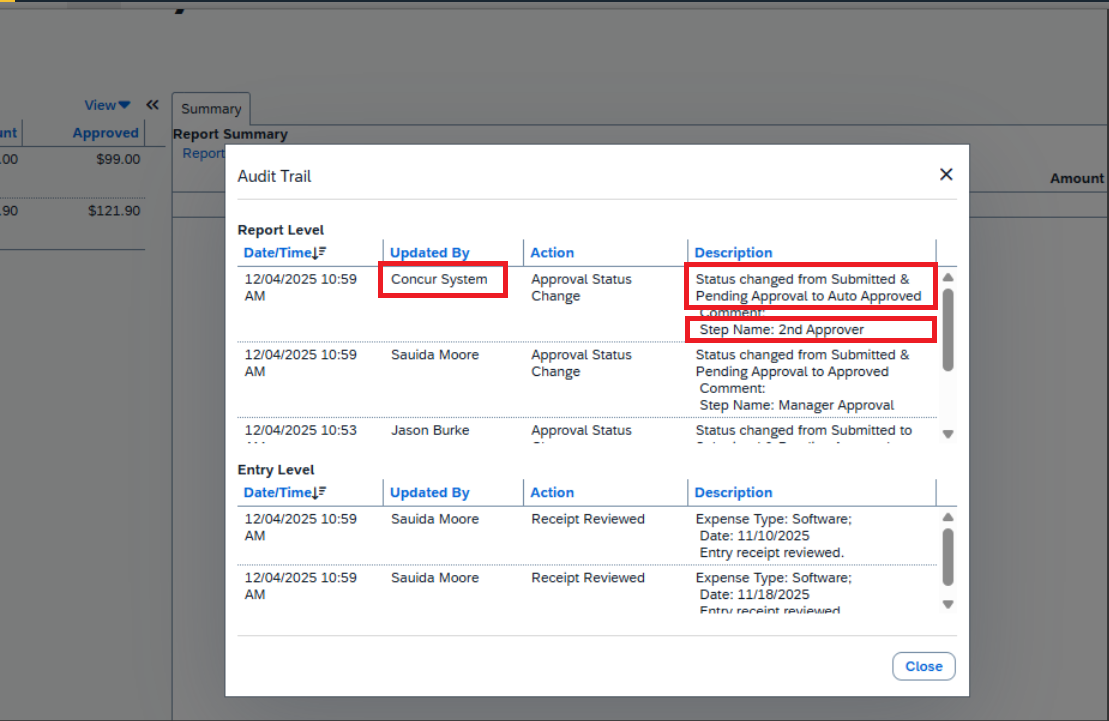Viewport: 1109px width, 721px height.
Task: Collapse the left panel with double chevron
Action: tap(153, 105)
